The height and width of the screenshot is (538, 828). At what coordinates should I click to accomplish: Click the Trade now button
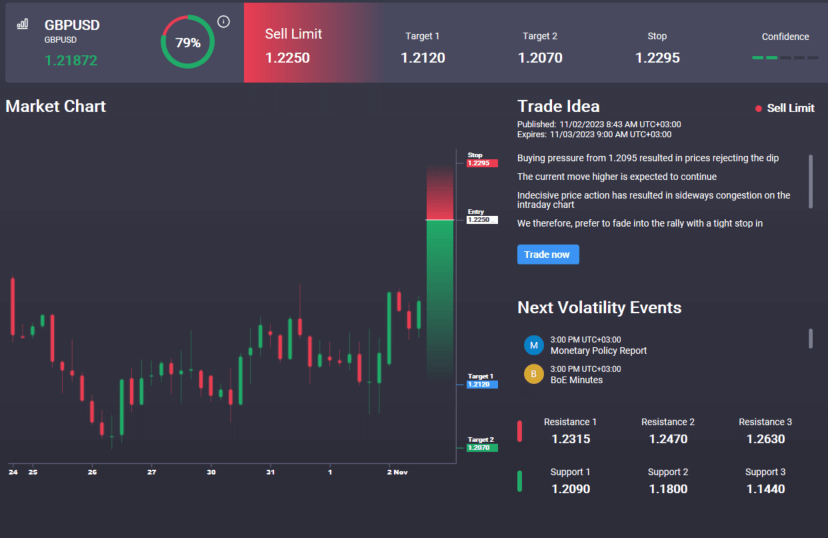(548, 254)
